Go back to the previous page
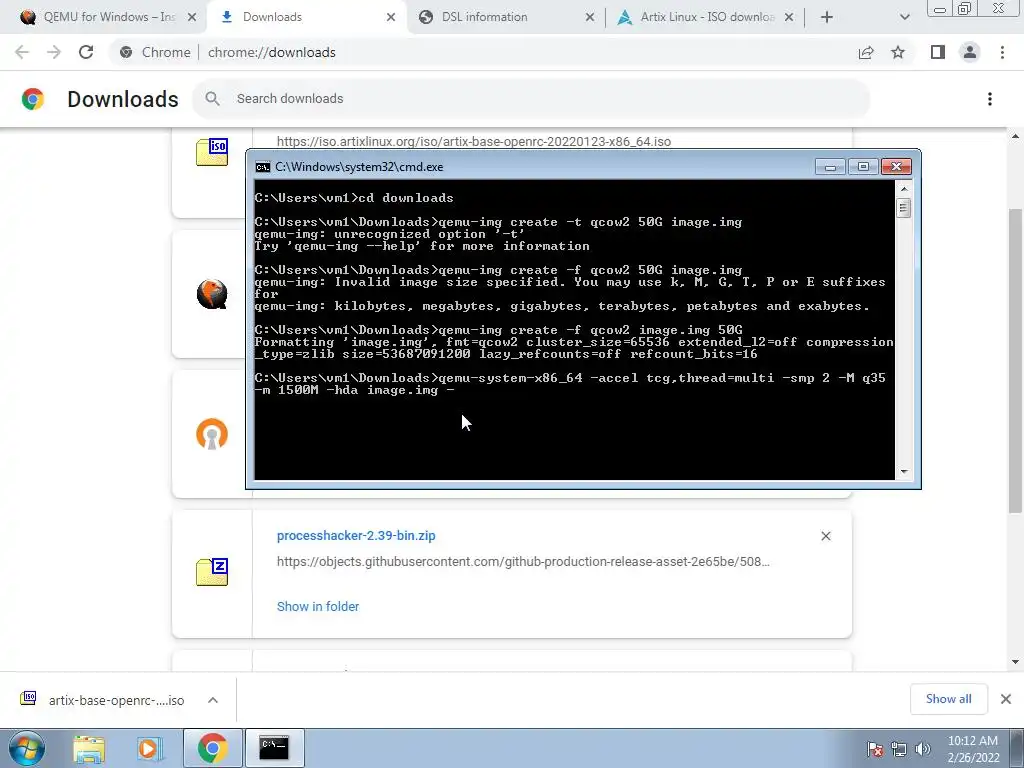Screen dimensions: 1024x768 [22, 52]
